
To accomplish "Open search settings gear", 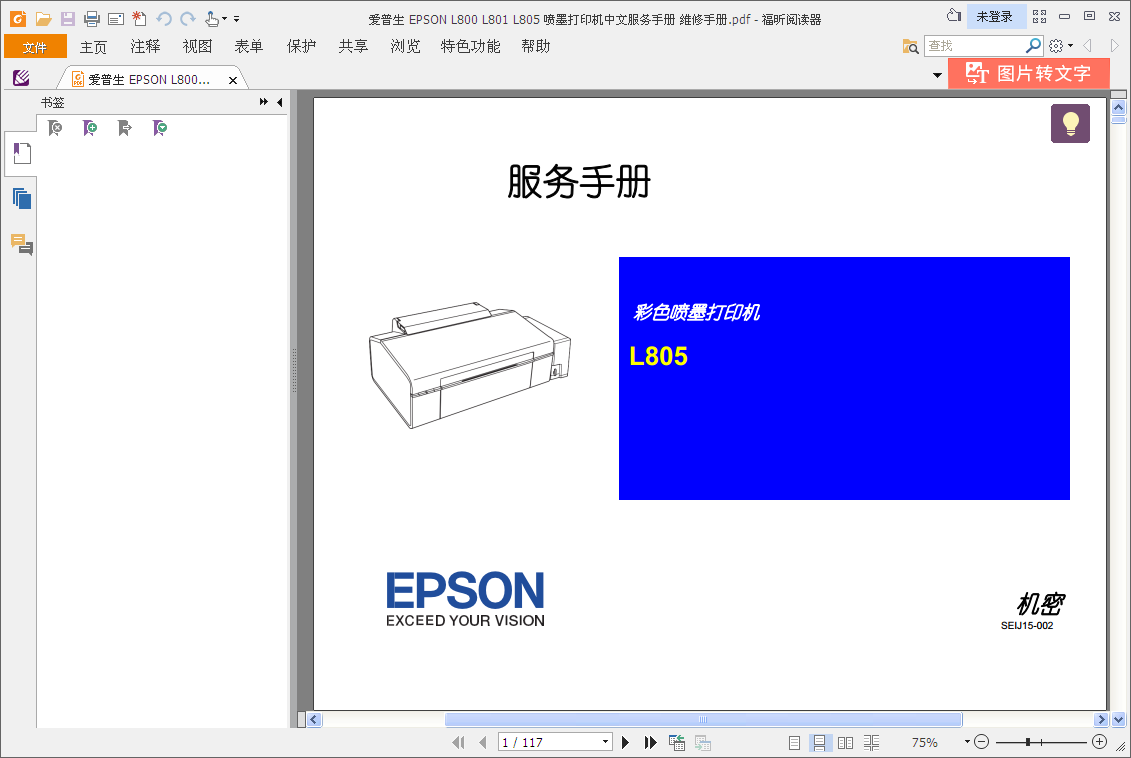I will tap(1056, 46).
